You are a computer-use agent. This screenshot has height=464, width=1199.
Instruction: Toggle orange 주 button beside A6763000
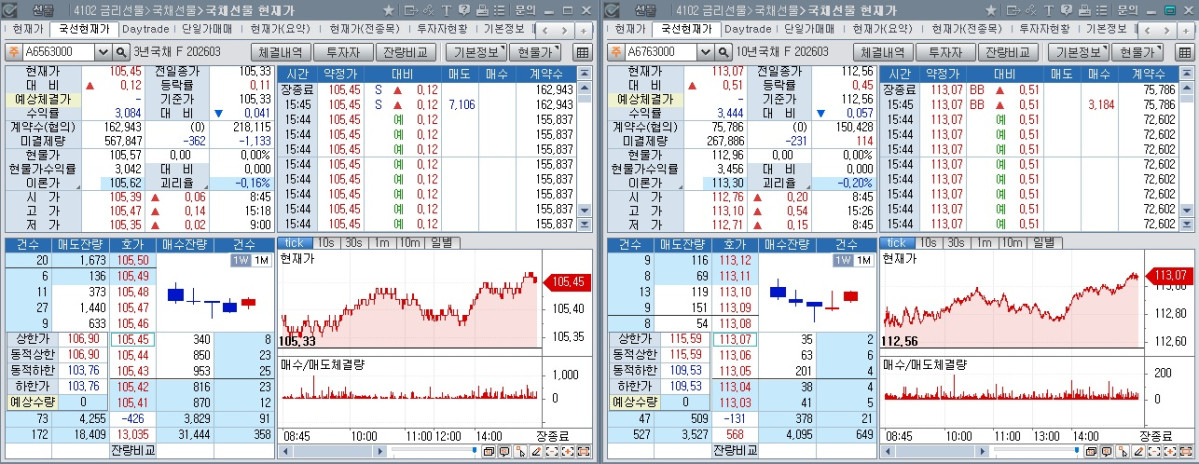(x=616, y=52)
